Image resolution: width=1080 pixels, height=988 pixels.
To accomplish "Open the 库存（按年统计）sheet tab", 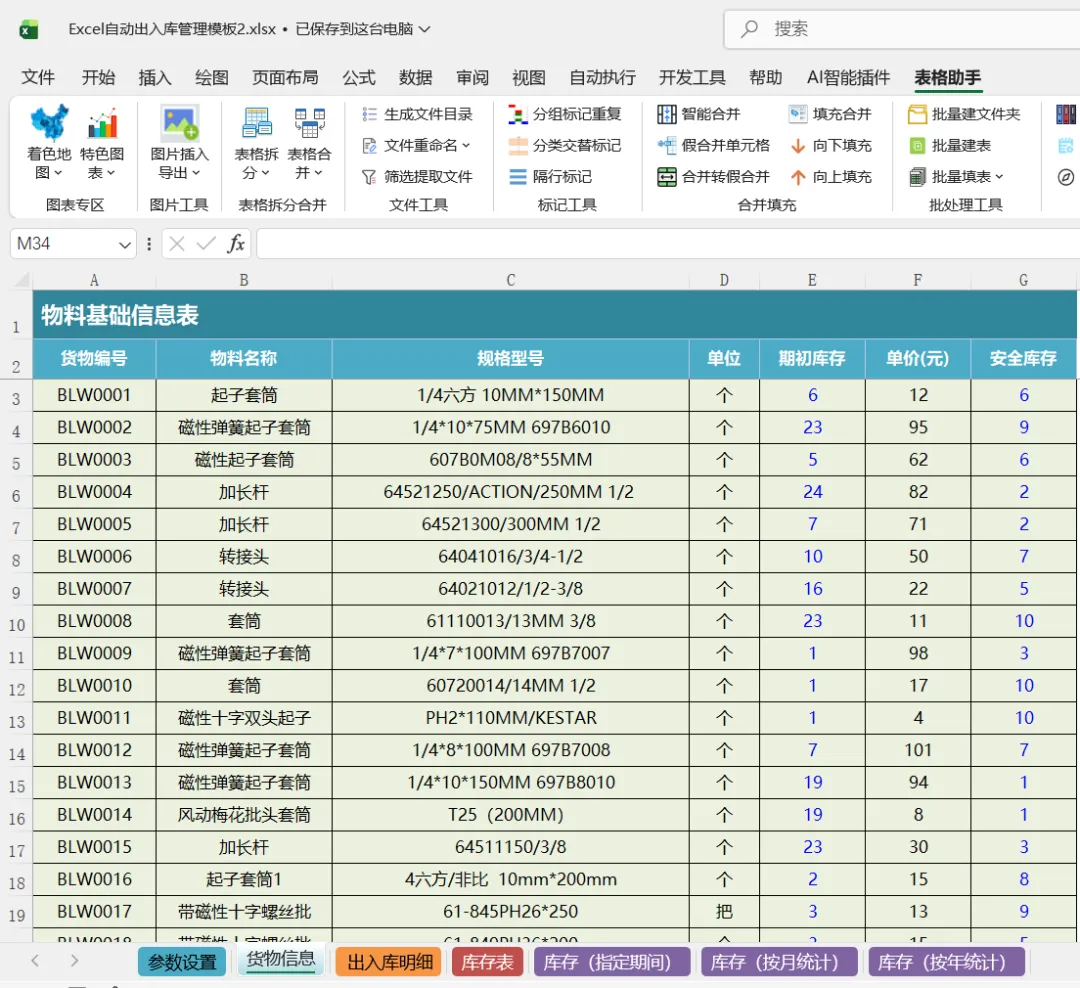I will pyautogui.click(x=946, y=962).
